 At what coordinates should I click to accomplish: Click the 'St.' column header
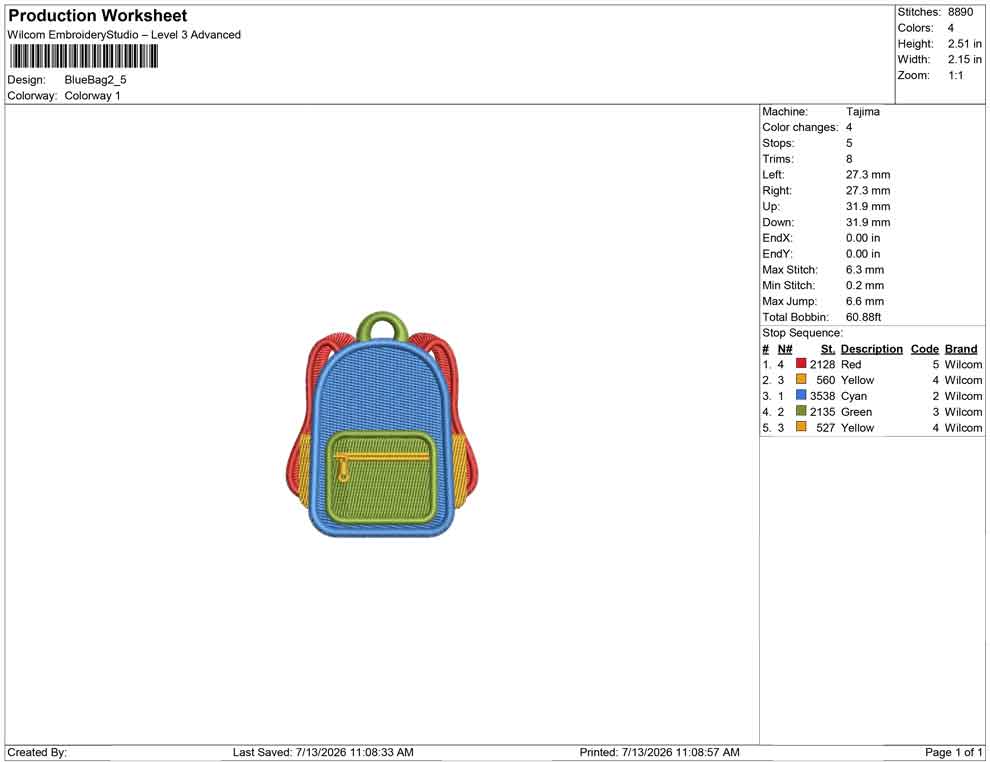click(827, 349)
